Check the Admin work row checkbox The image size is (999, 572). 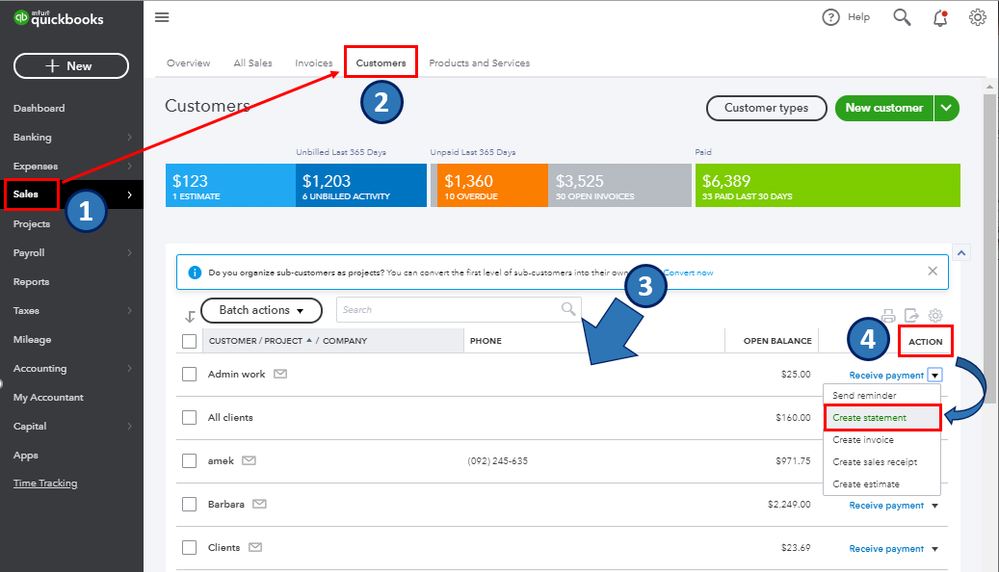(x=189, y=374)
